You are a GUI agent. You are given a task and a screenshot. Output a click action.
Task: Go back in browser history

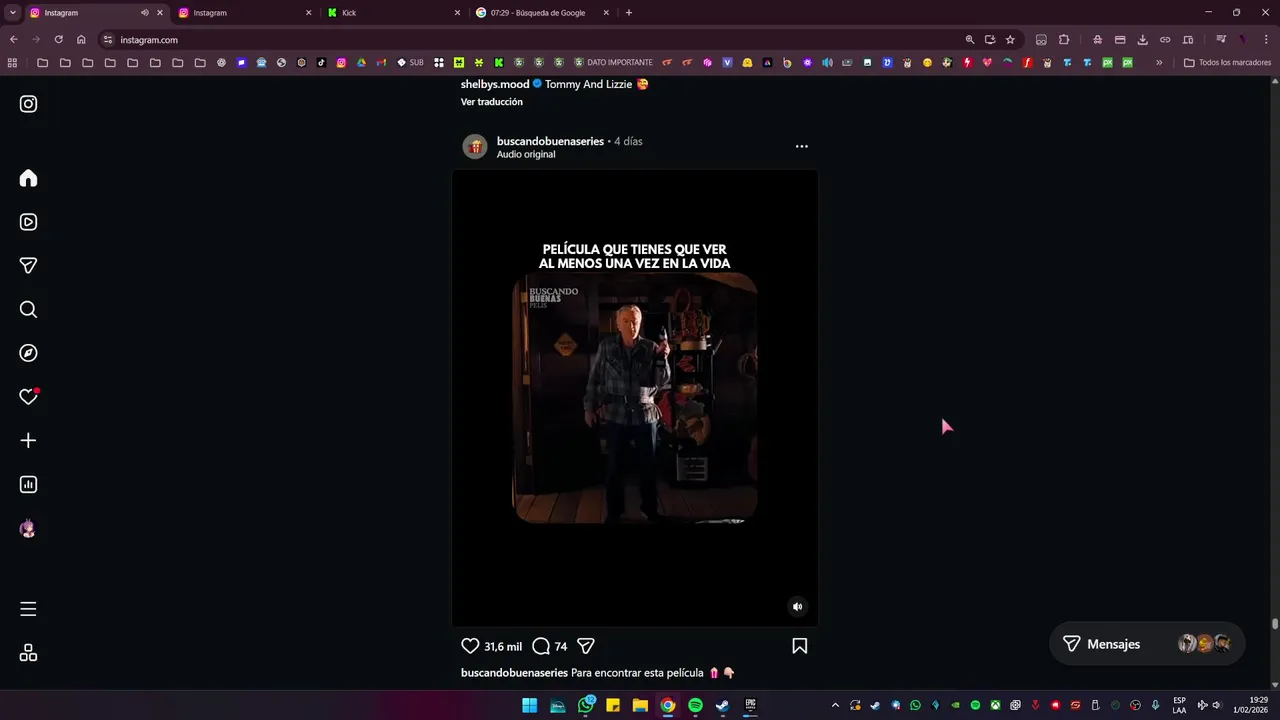[13, 40]
